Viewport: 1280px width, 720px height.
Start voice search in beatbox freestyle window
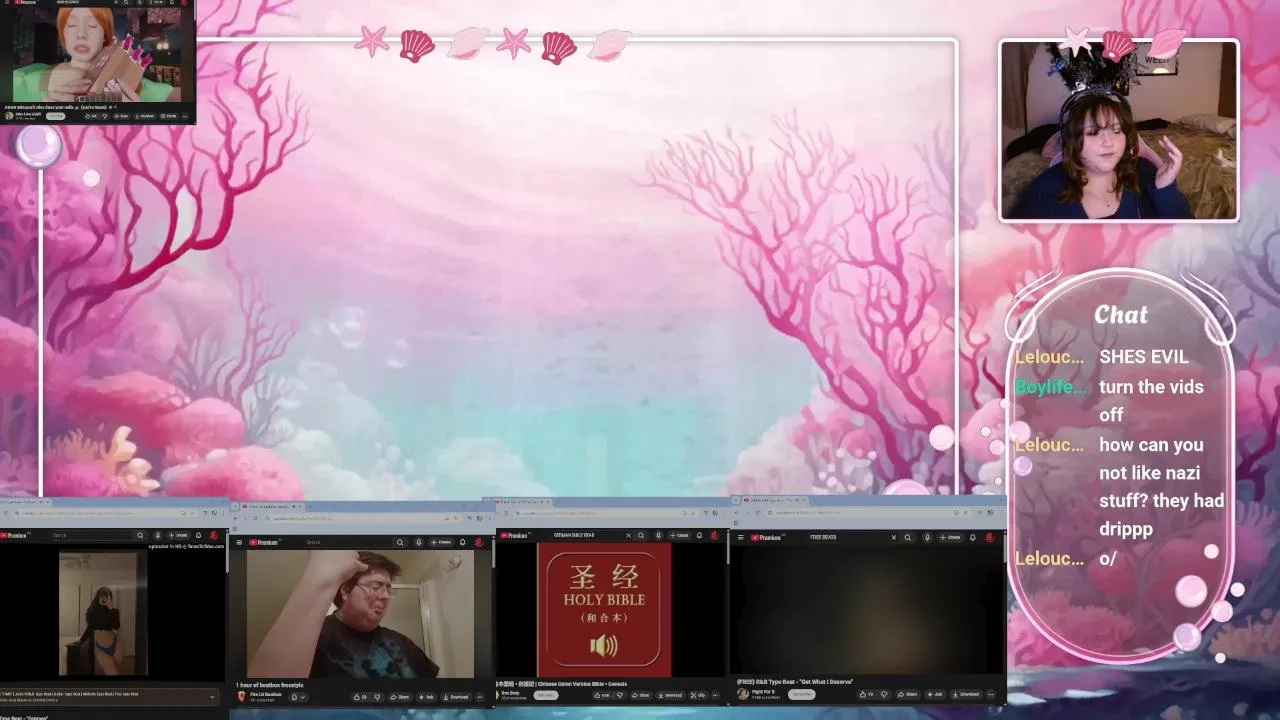click(x=419, y=542)
